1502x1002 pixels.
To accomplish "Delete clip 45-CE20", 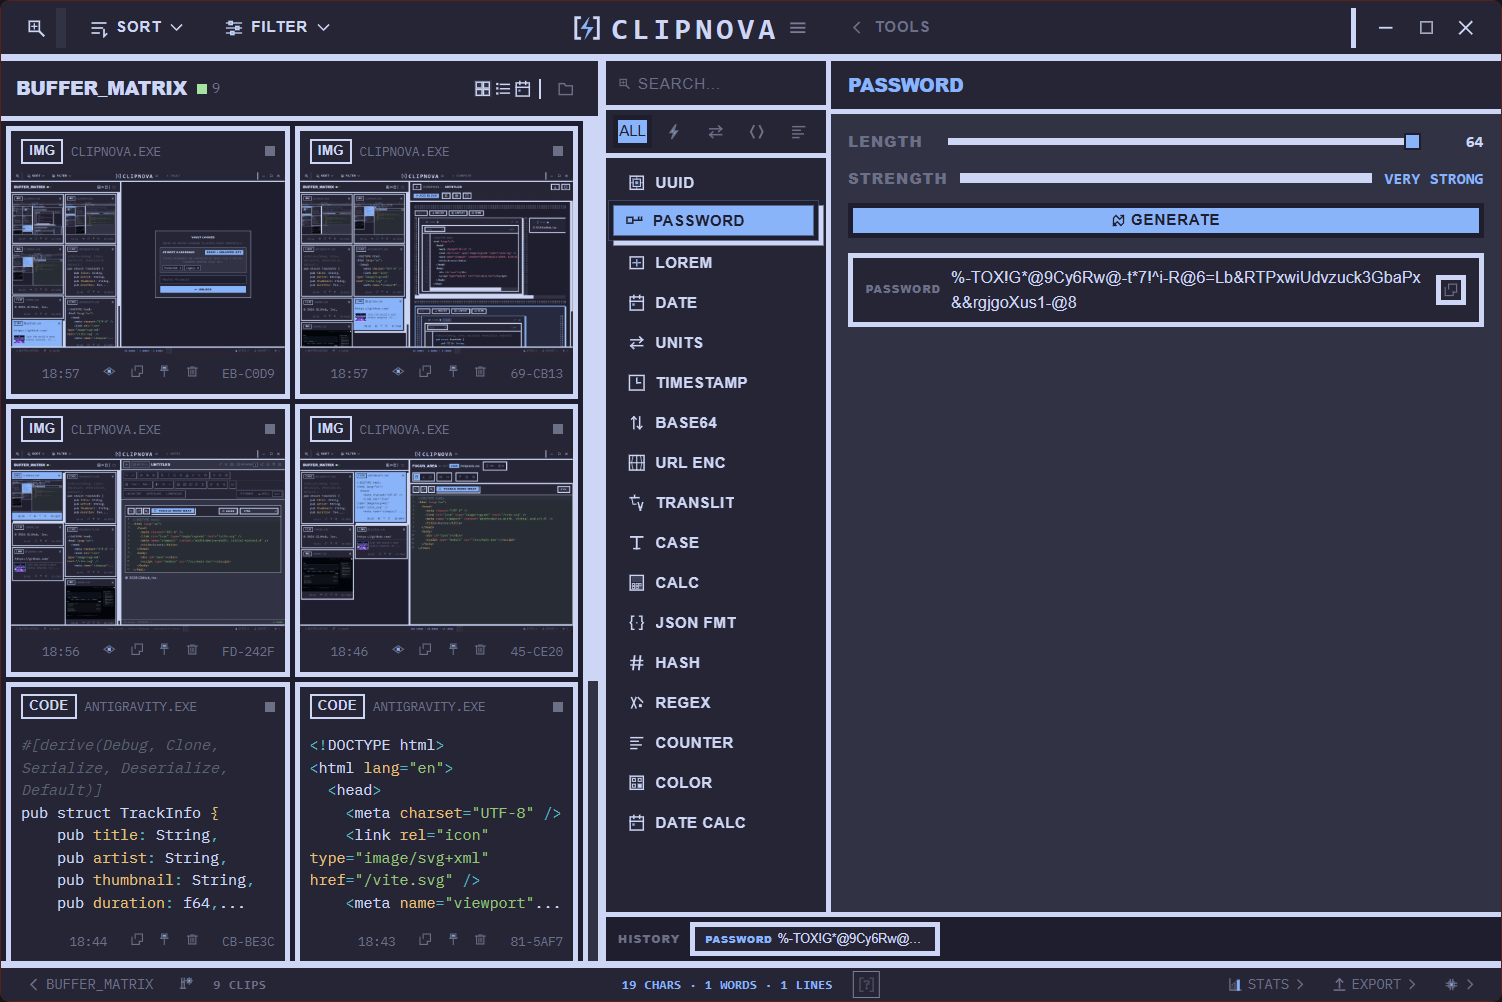I will pyautogui.click(x=480, y=650).
